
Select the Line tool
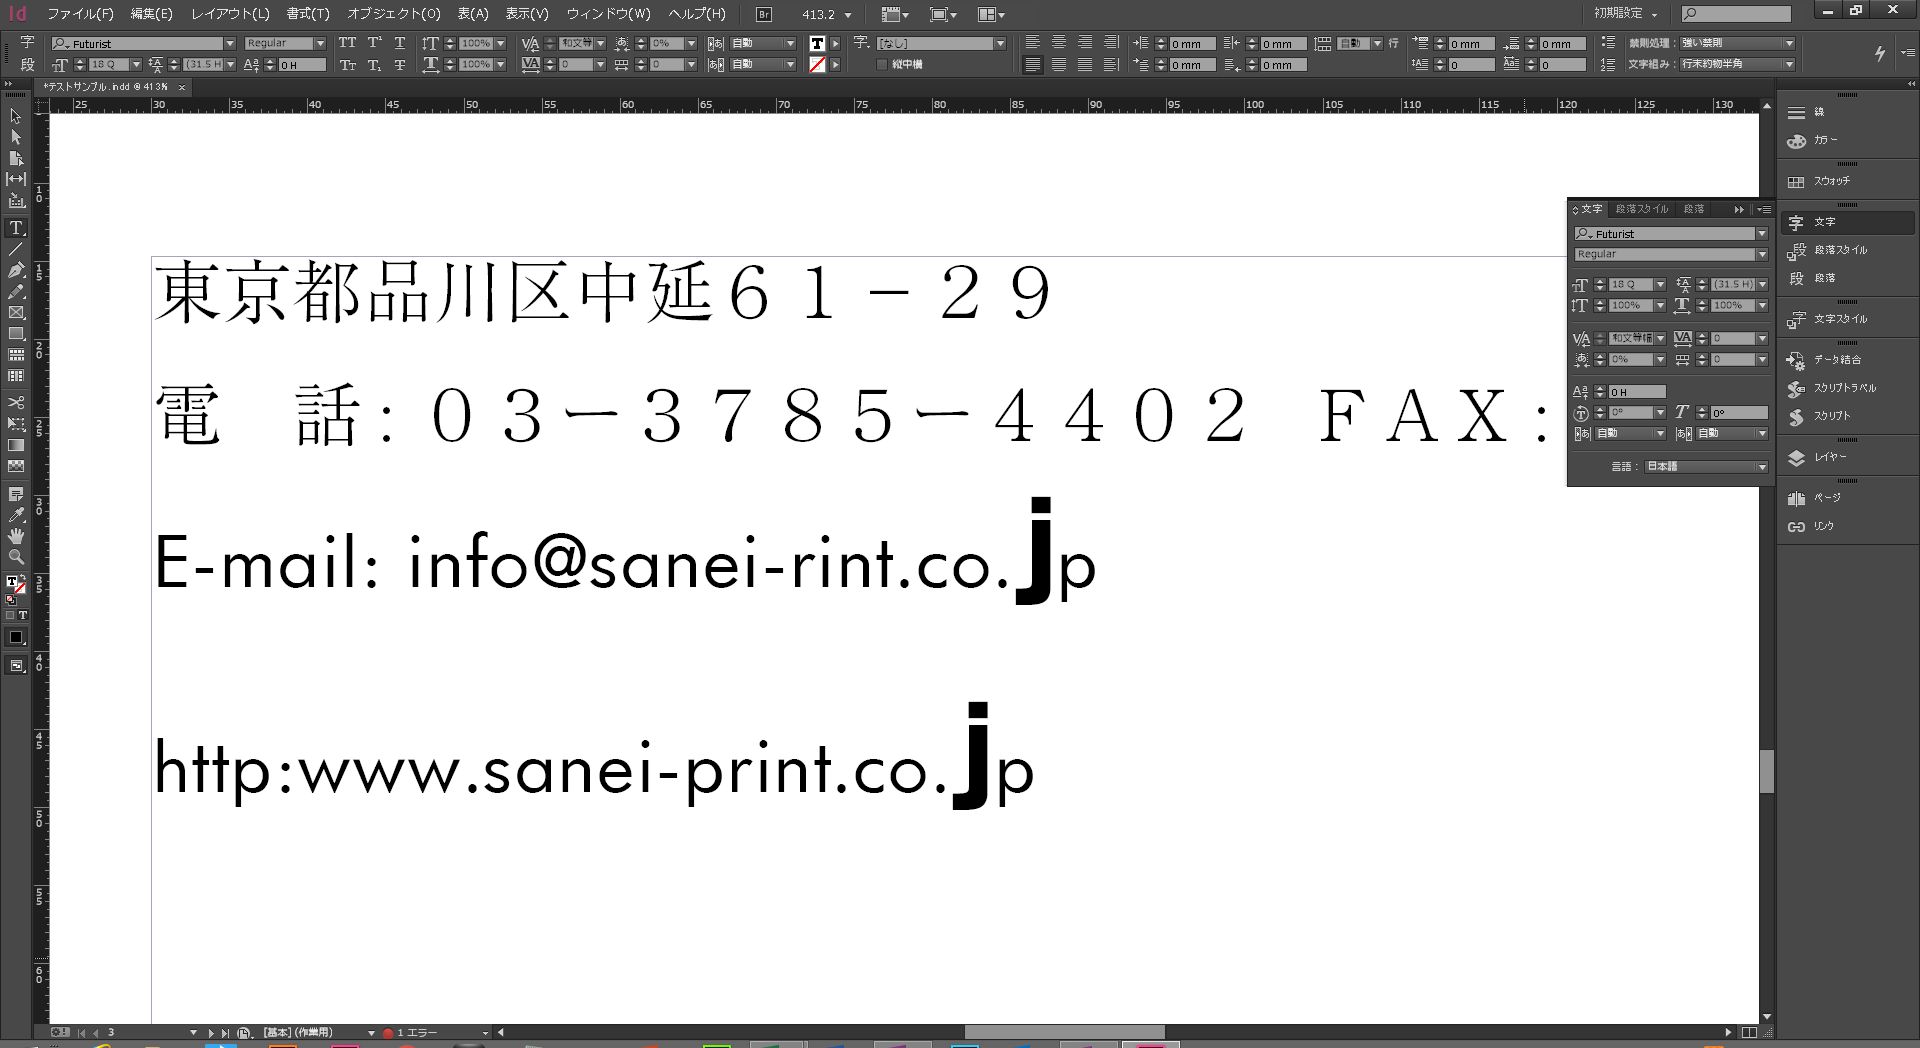coord(16,249)
